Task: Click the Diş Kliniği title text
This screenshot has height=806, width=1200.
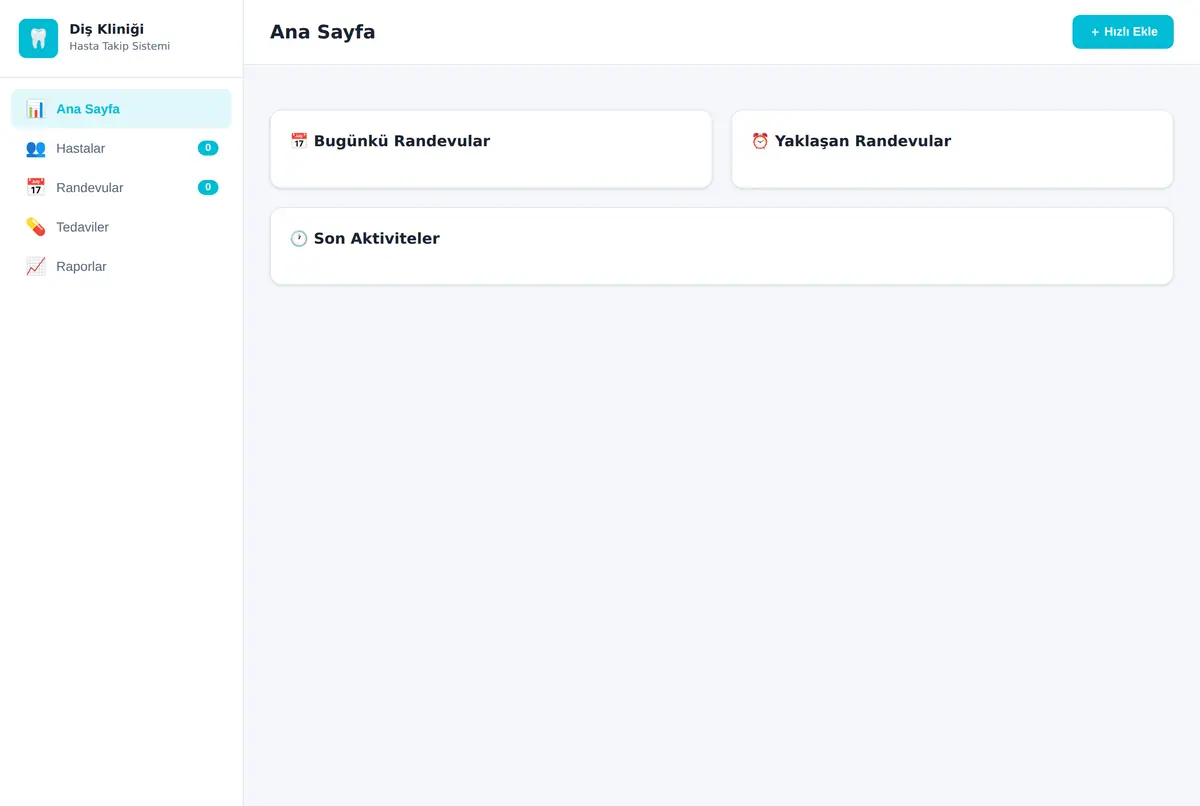Action: click(x=107, y=29)
